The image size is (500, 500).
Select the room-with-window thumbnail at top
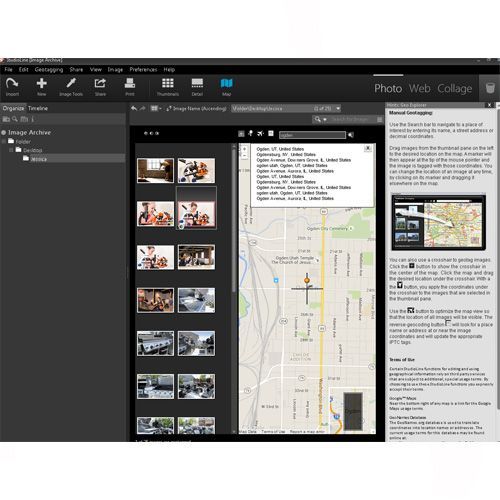click(155, 170)
